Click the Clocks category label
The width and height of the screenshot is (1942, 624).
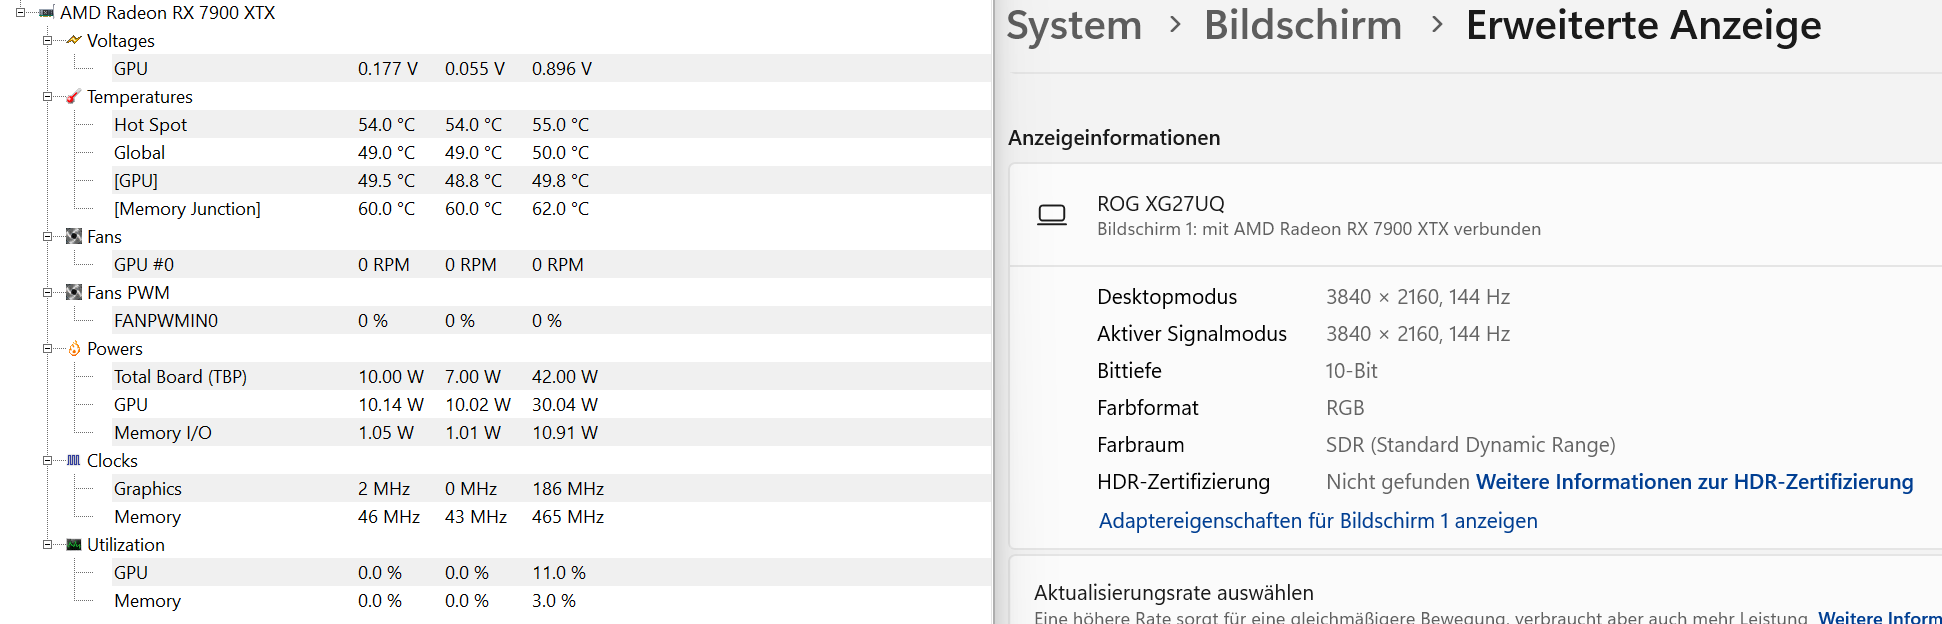(112, 461)
